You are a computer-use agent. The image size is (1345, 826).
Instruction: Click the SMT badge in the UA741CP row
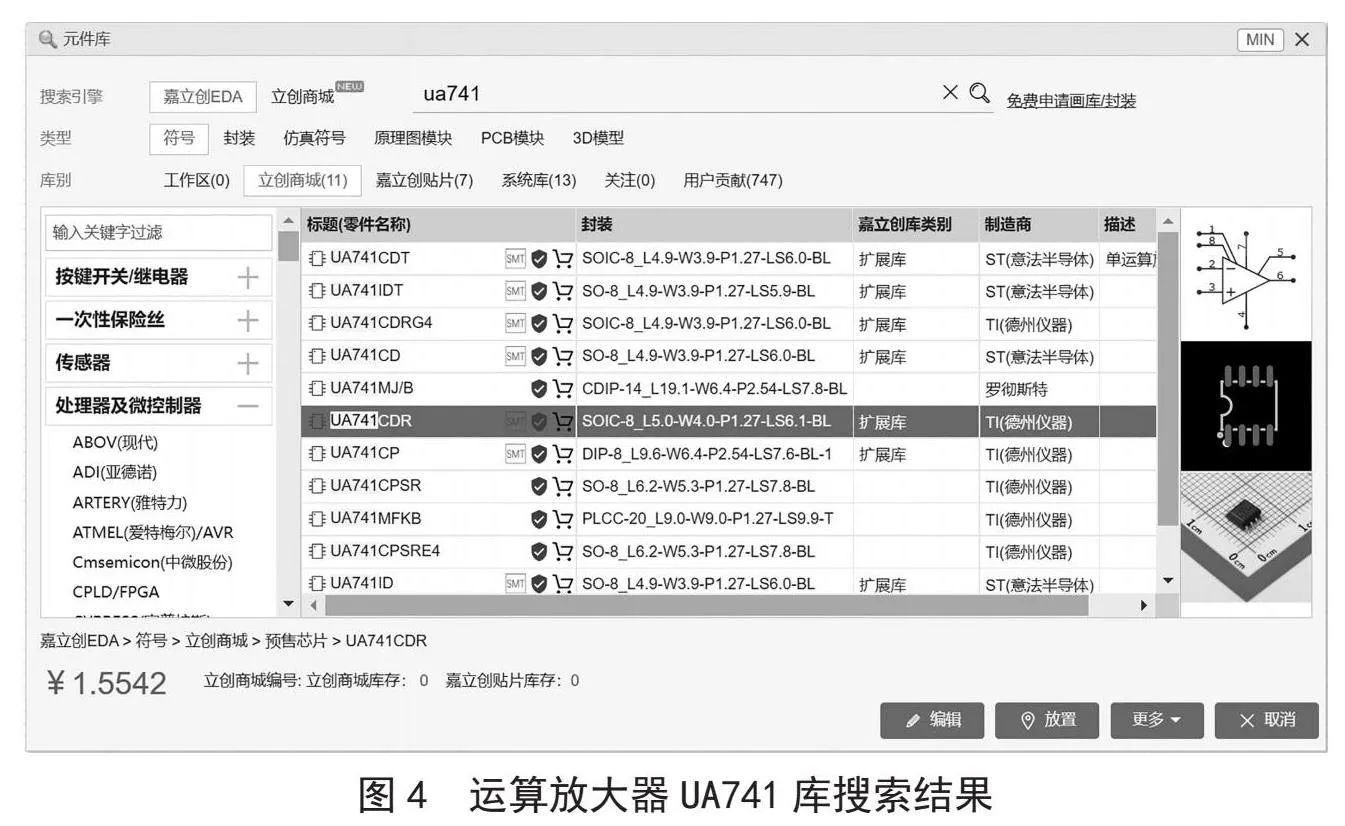(515, 454)
